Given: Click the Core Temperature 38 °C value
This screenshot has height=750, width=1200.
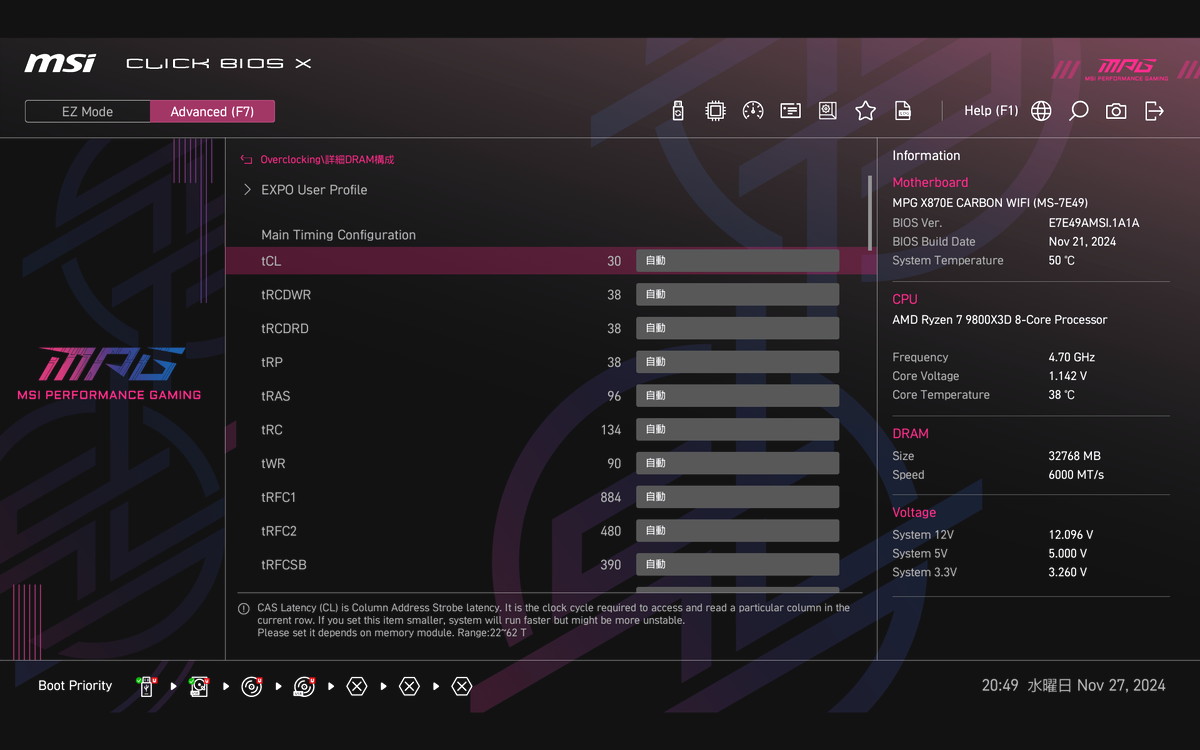Looking at the screenshot, I should [x=1062, y=395].
